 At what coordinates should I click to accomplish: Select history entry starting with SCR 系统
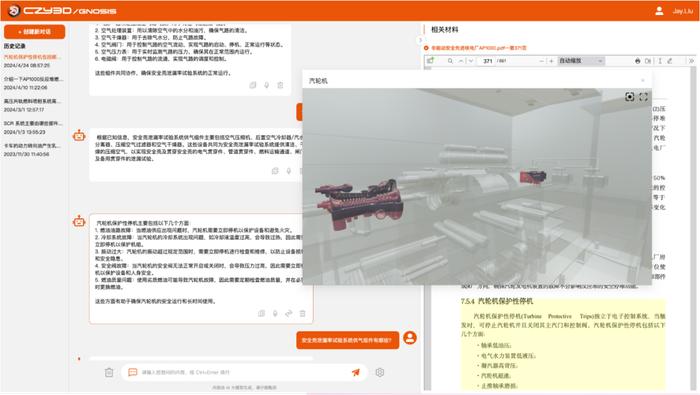click(33, 127)
